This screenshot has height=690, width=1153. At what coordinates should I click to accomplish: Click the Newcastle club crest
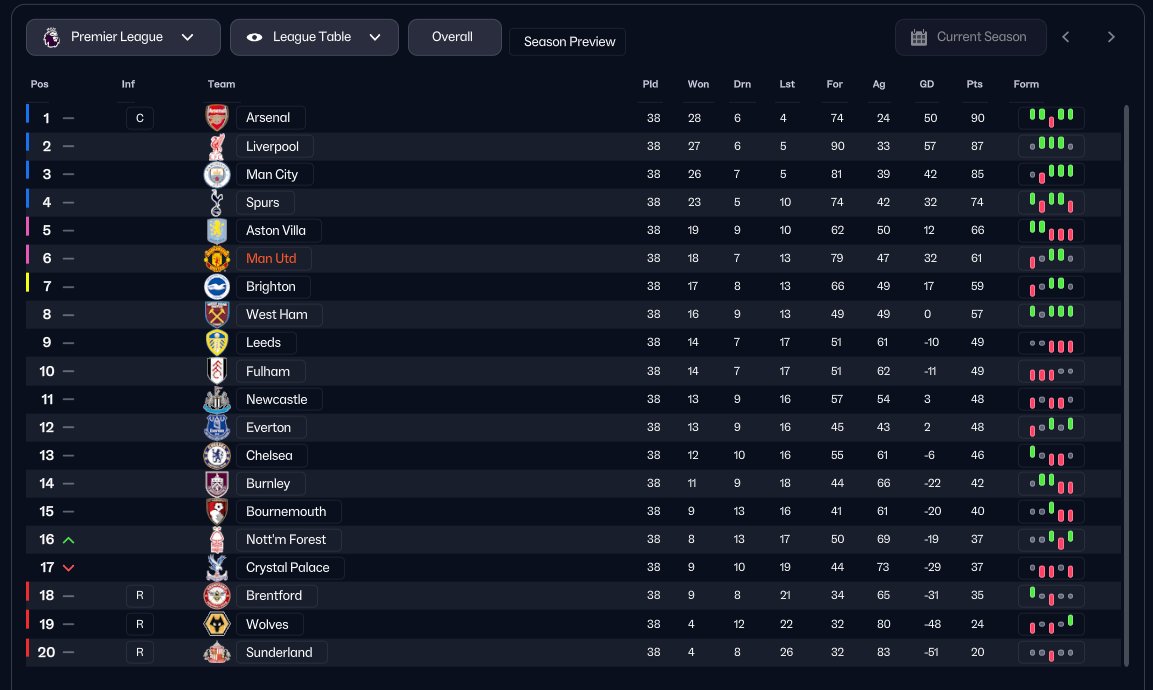(x=217, y=400)
